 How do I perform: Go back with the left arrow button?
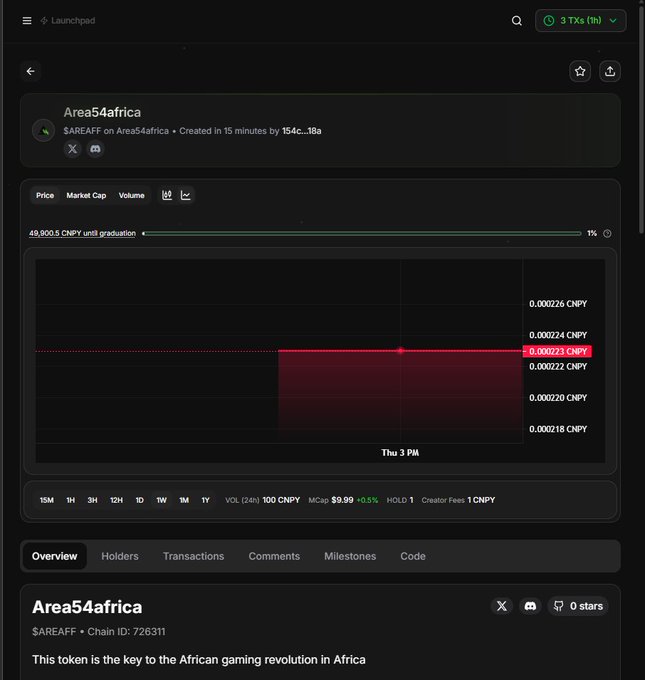(x=30, y=71)
